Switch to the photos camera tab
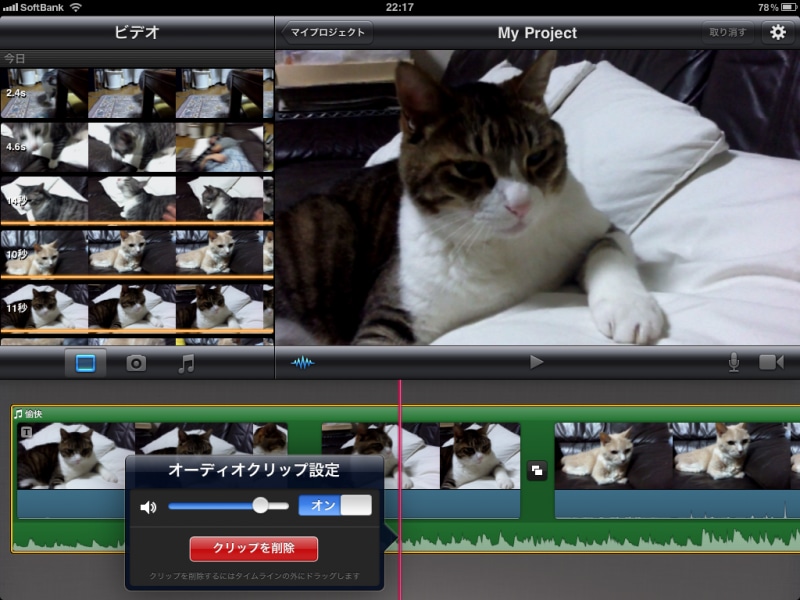Image resolution: width=800 pixels, height=600 pixels. point(136,363)
